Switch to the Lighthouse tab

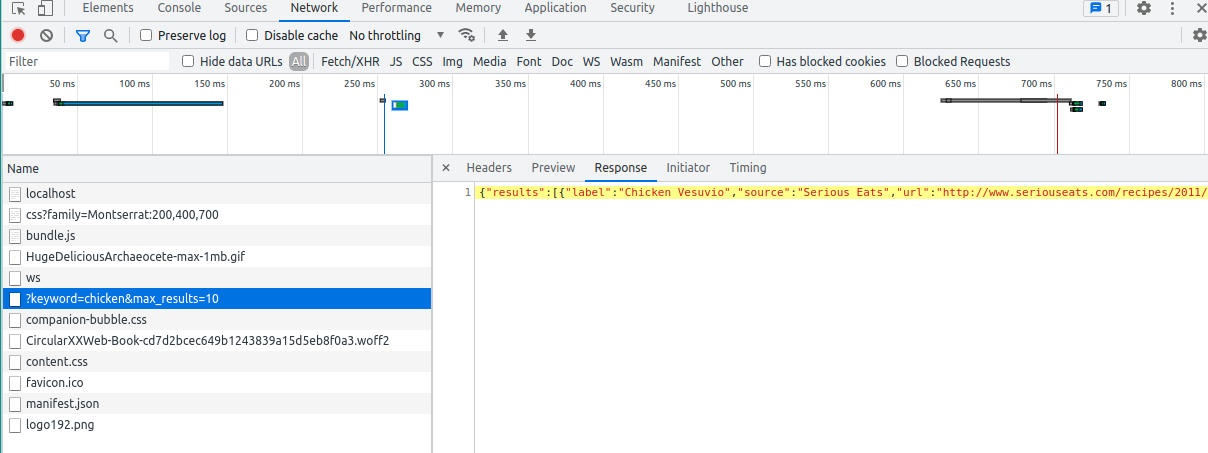717,8
